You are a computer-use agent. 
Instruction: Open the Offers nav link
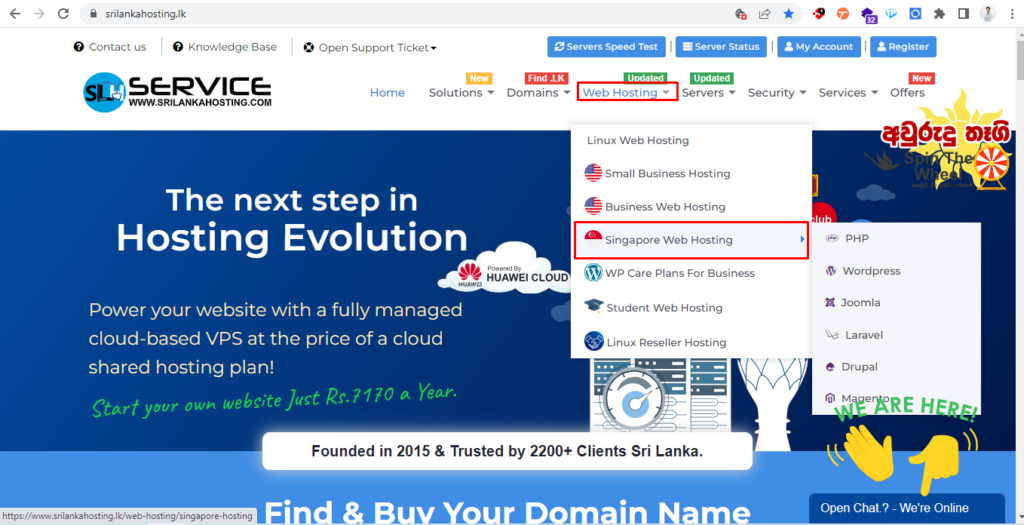(907, 93)
